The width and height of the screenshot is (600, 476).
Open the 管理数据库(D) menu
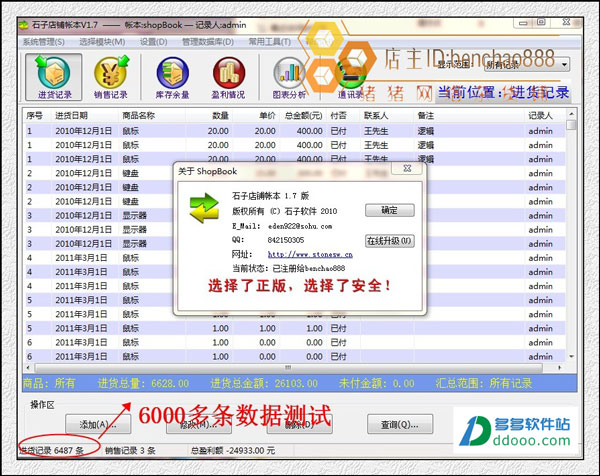[x=208, y=42]
